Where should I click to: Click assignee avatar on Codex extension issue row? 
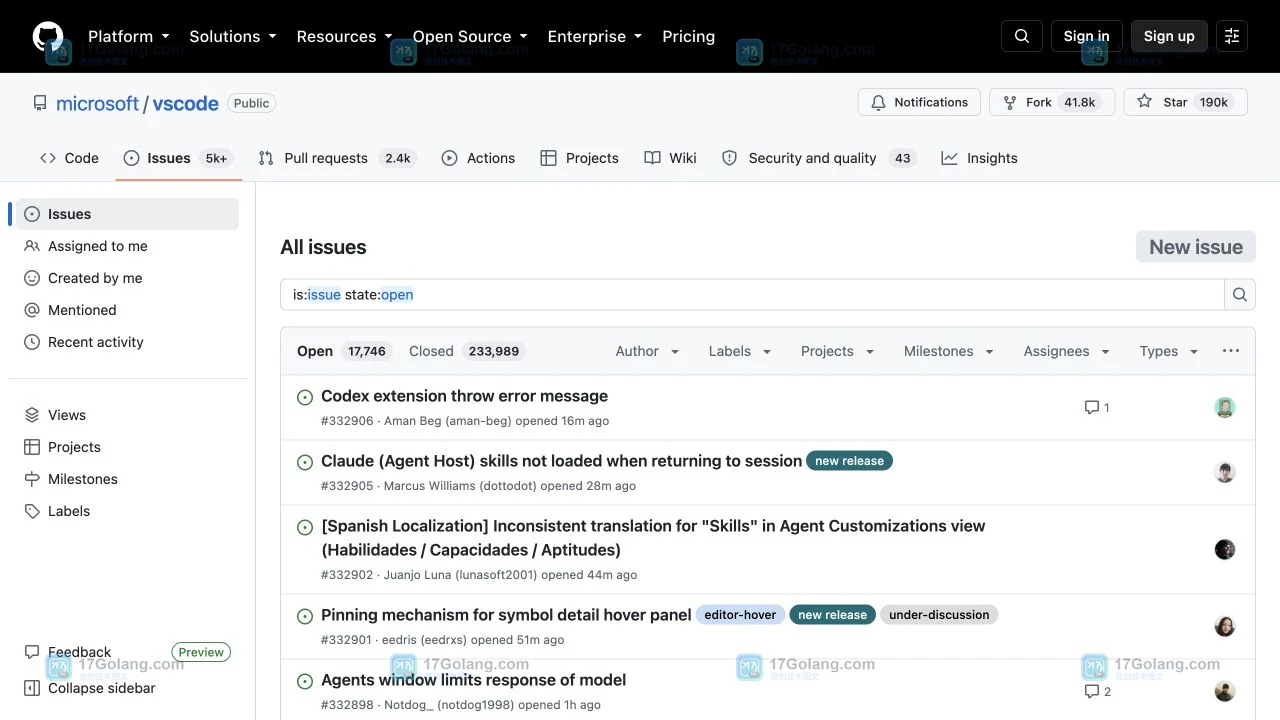(x=1225, y=407)
